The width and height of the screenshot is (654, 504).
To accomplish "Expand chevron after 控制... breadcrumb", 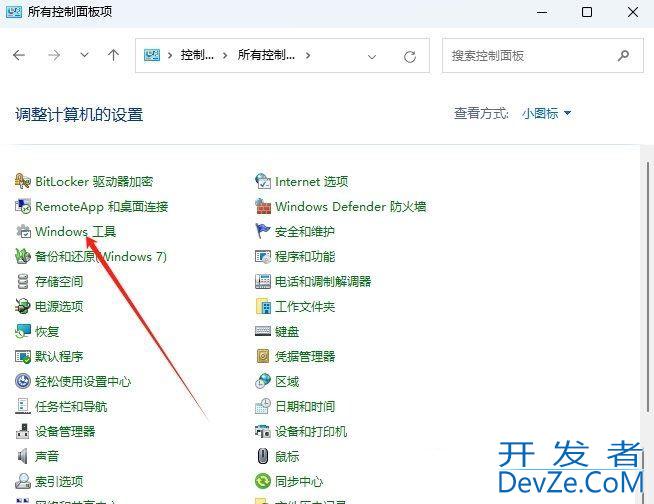I will [x=225, y=55].
